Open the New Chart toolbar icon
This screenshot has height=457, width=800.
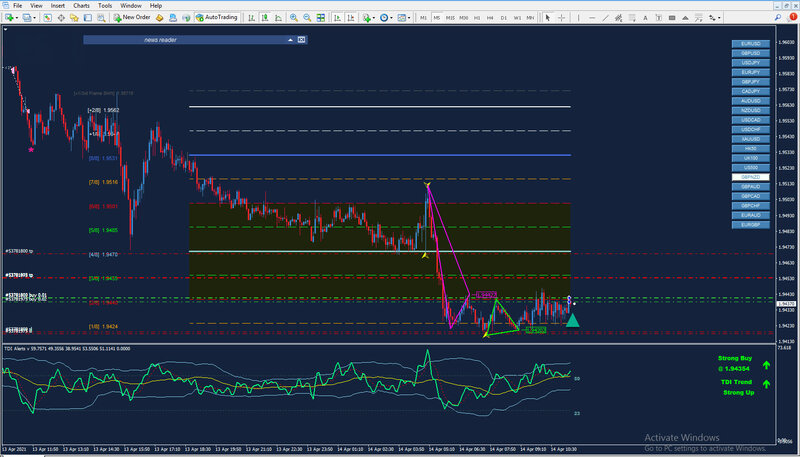10,18
